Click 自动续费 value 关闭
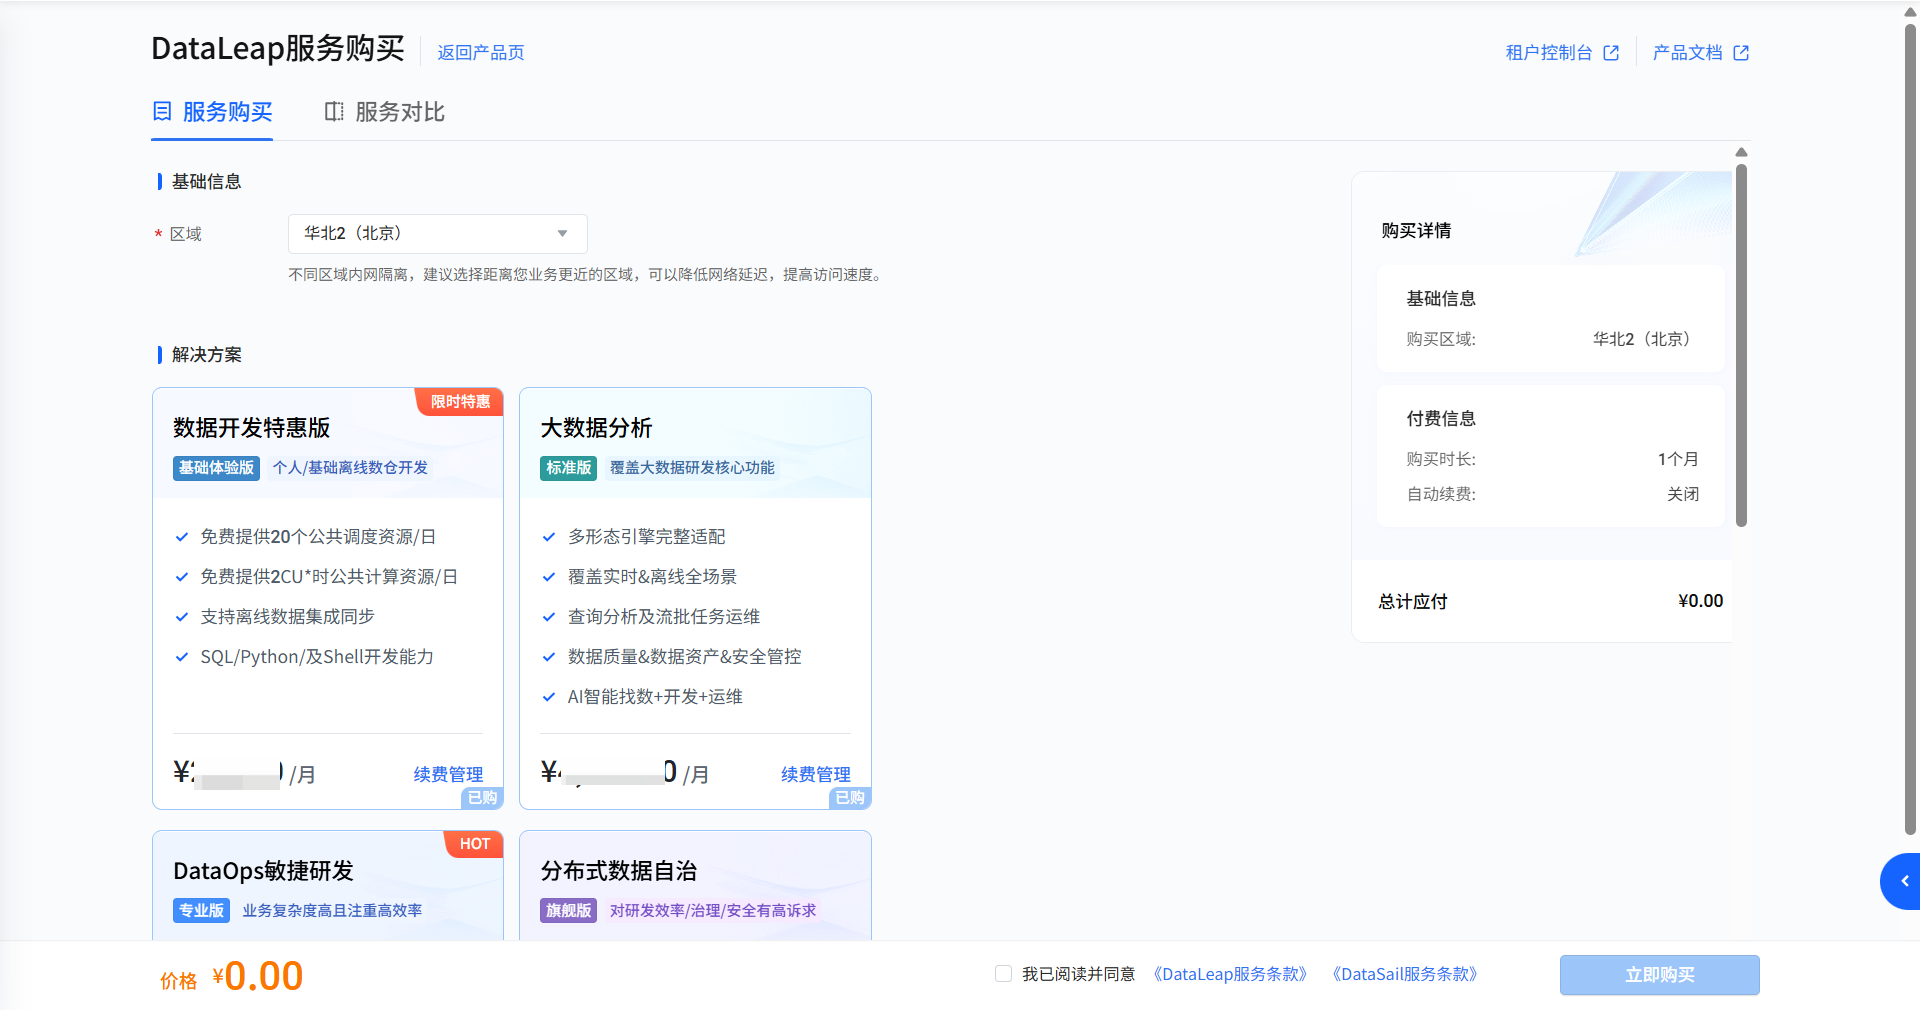This screenshot has height=1010, width=1920. (x=1683, y=494)
